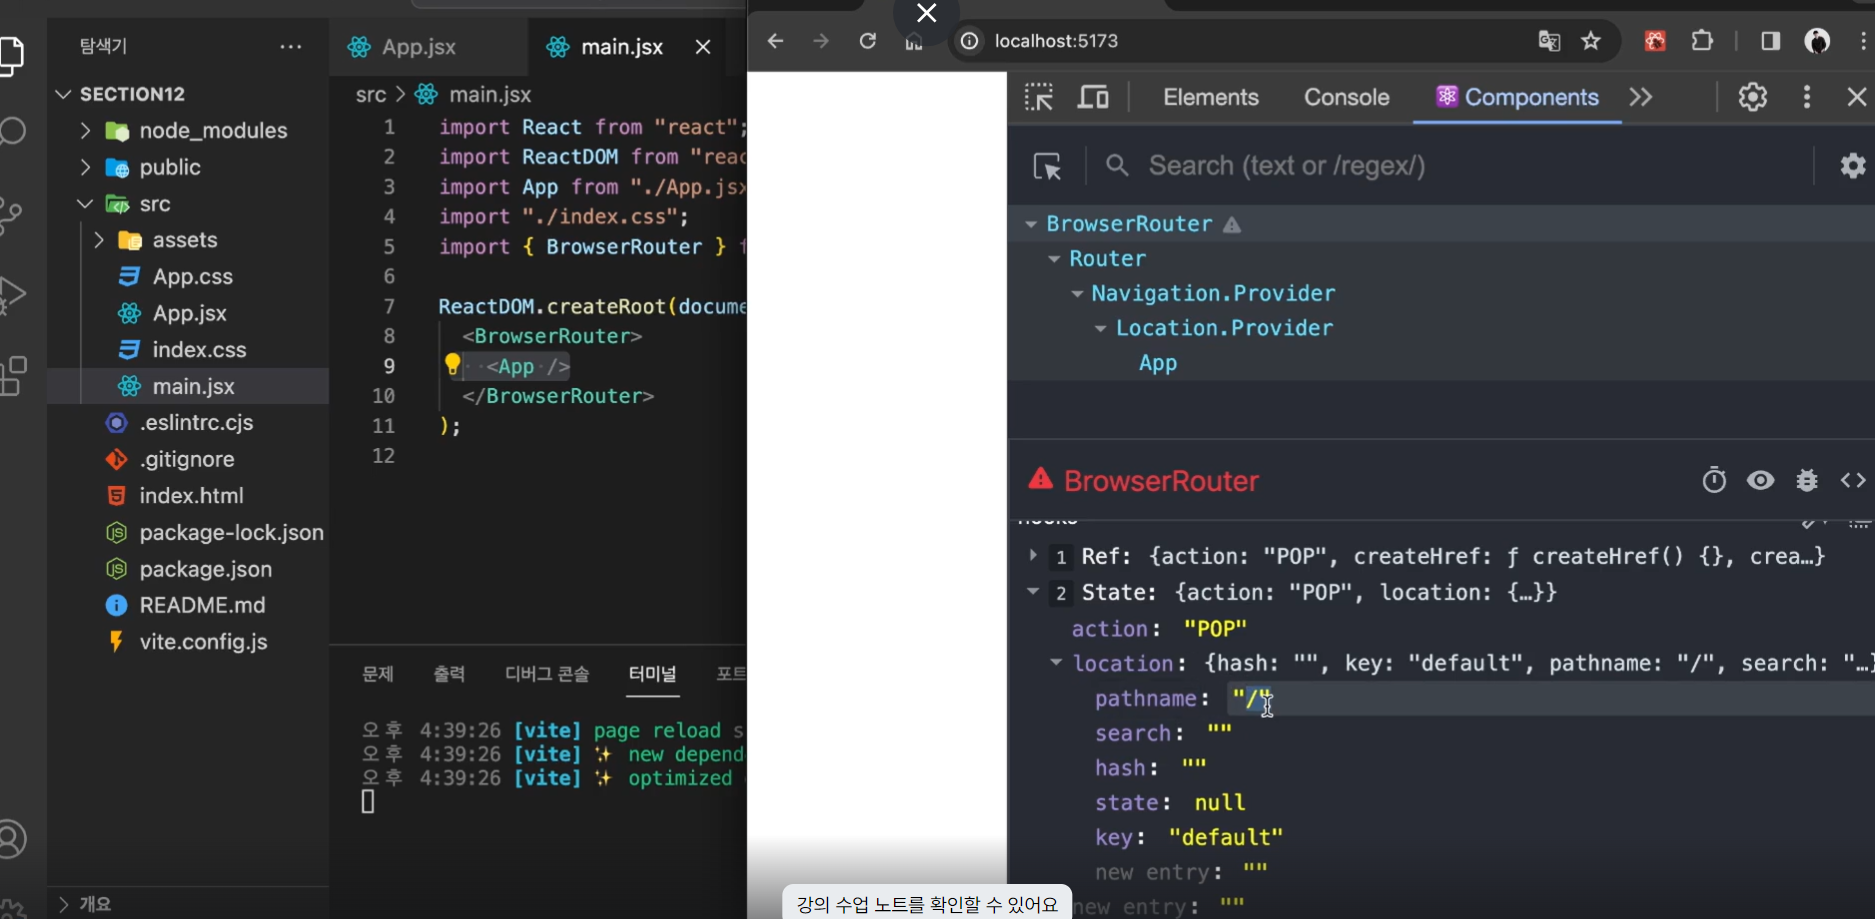
Task: Select an element to inspect in DevTools
Action: pos(1039,97)
